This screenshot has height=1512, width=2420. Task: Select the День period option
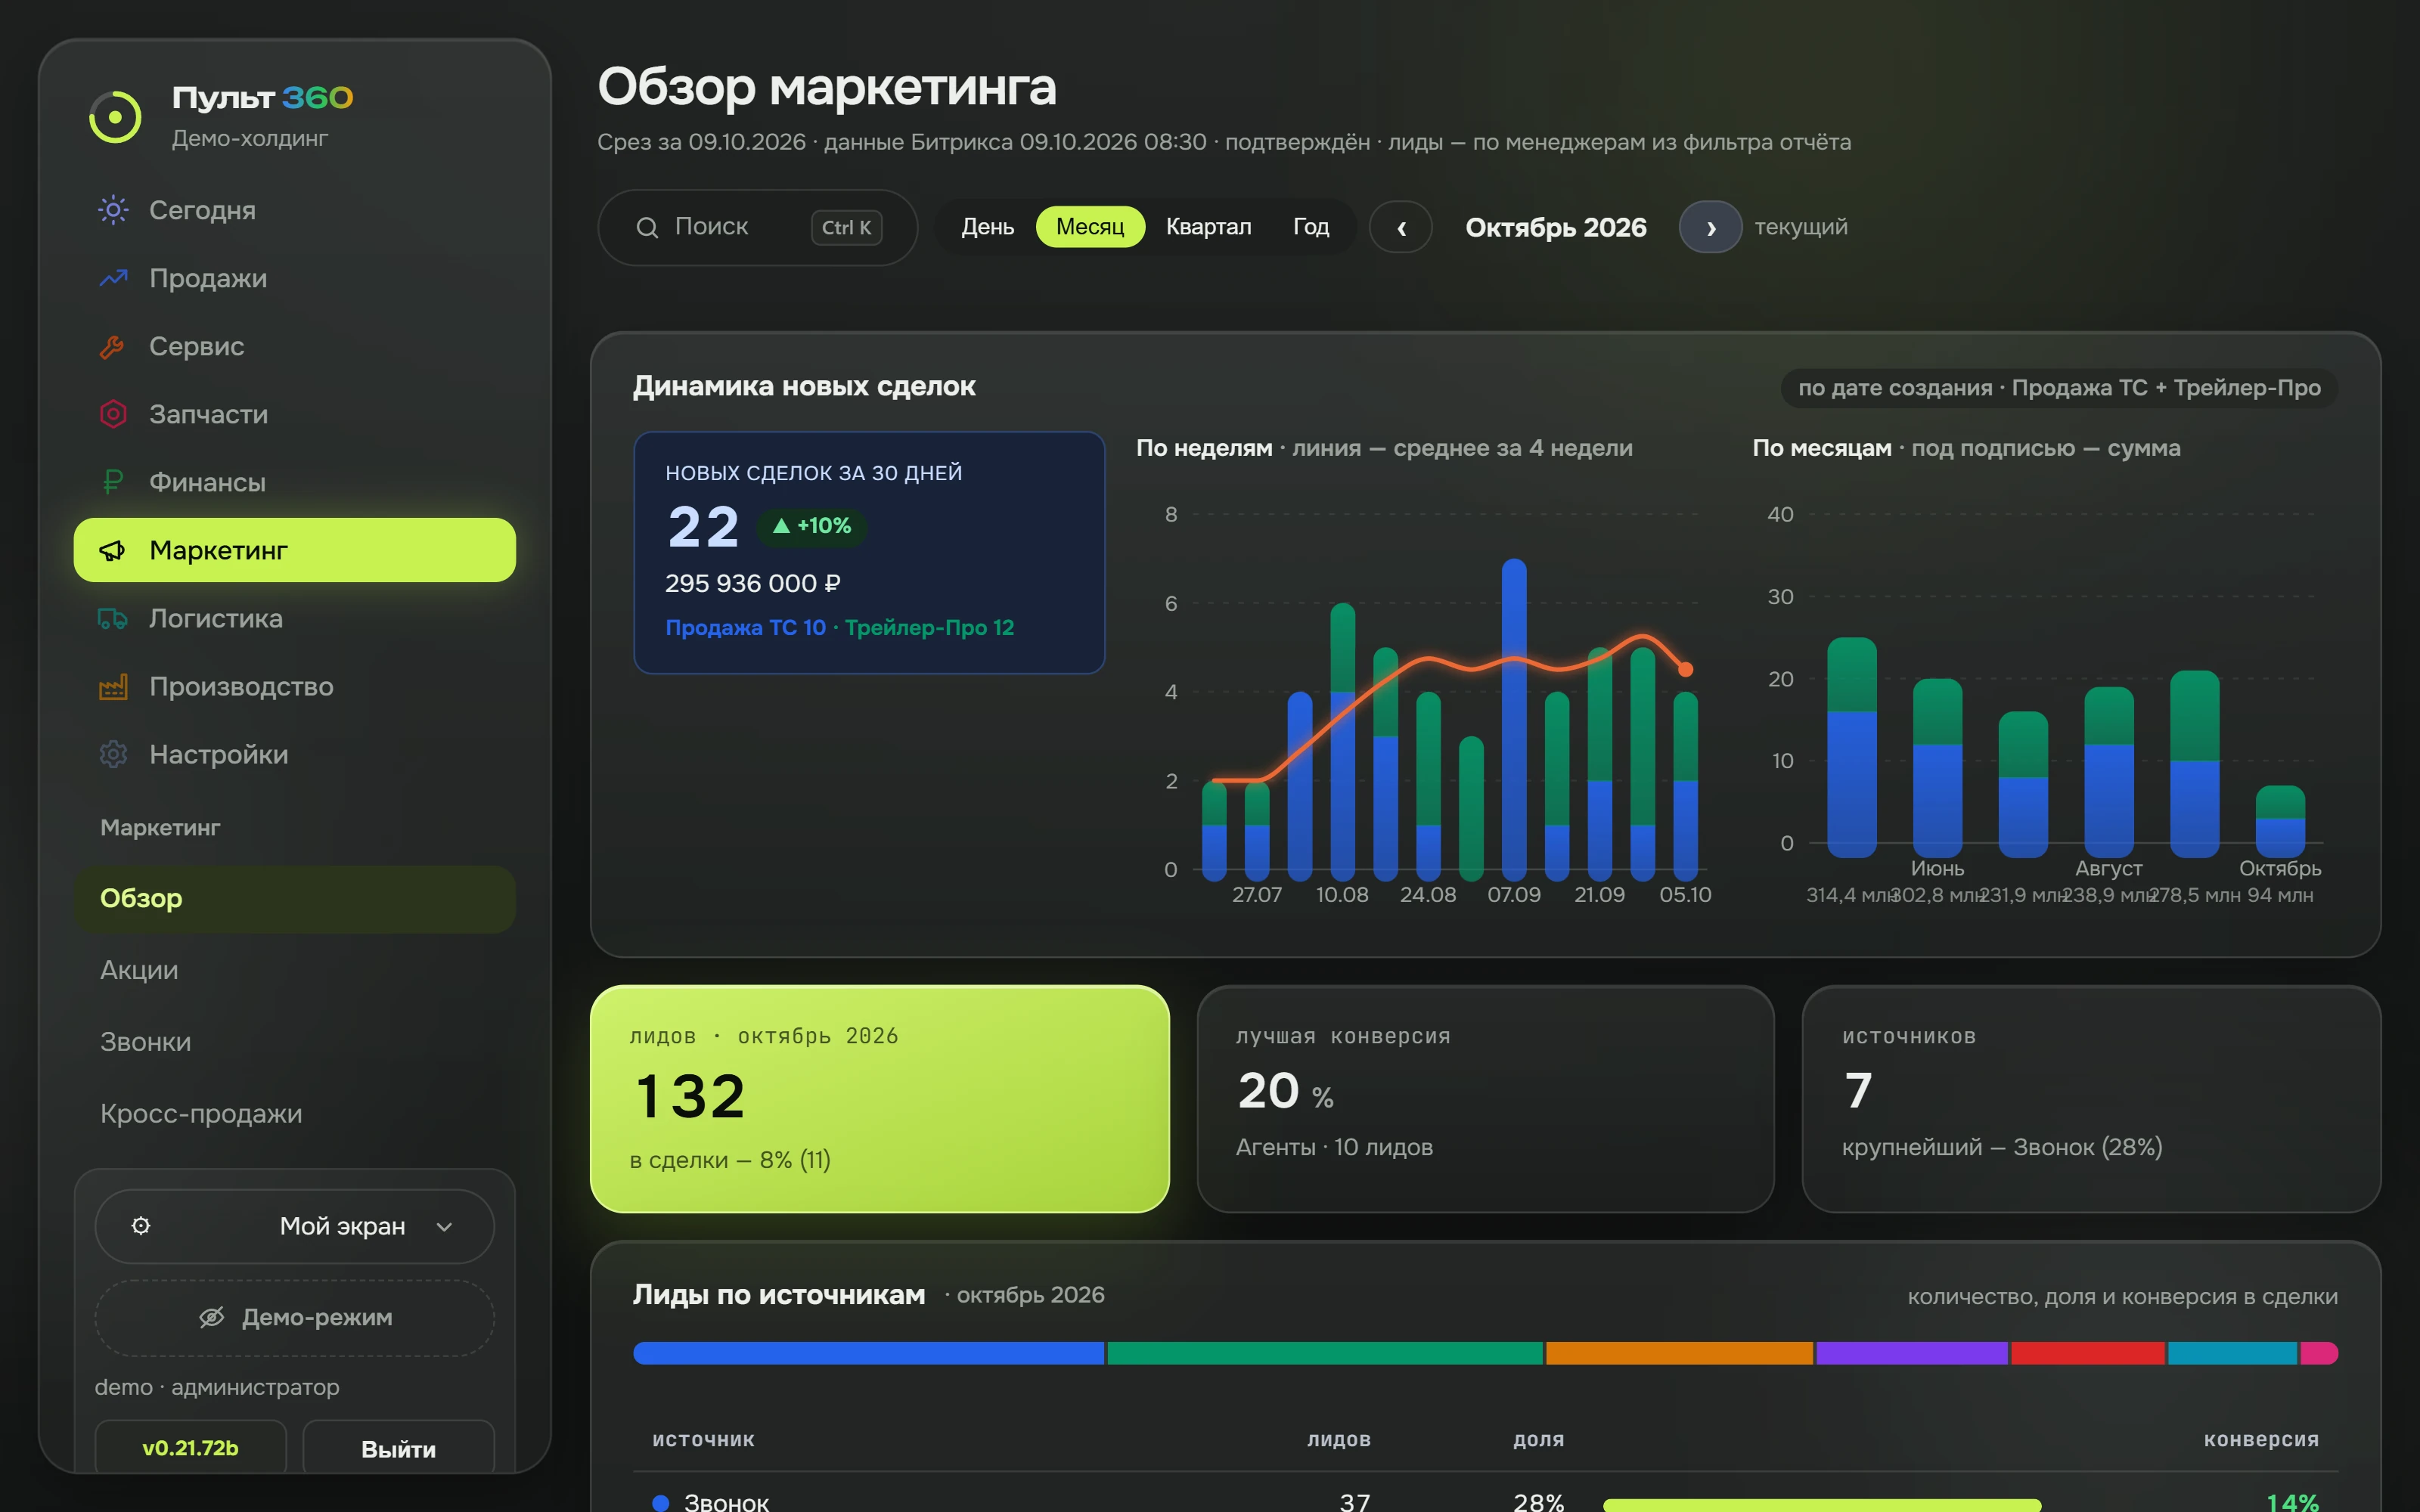click(987, 227)
